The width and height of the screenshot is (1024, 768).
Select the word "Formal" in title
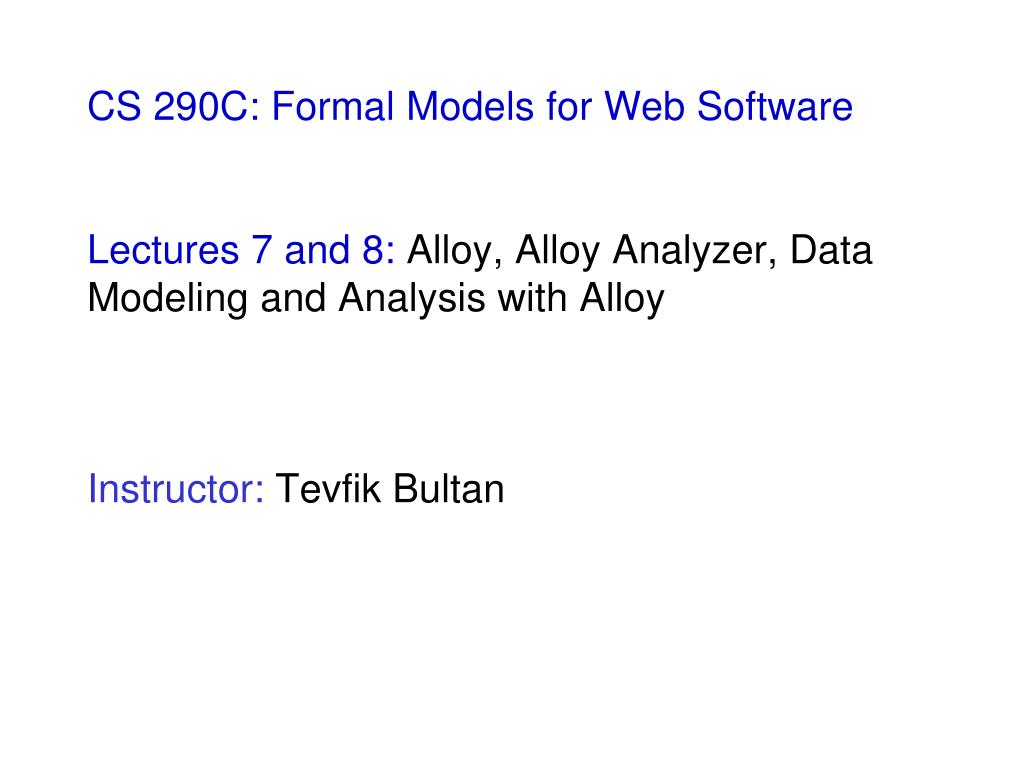pyautogui.click(x=333, y=106)
